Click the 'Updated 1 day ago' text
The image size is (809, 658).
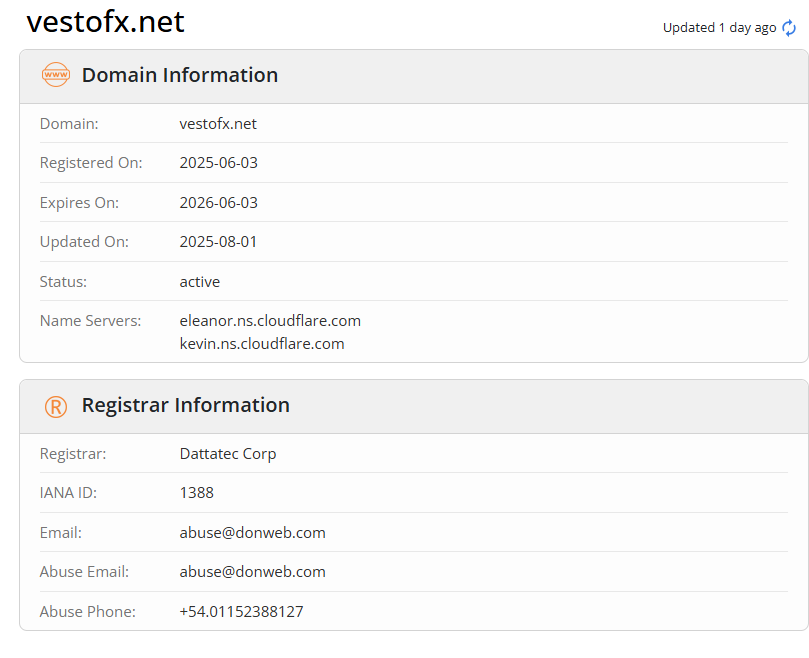719,28
